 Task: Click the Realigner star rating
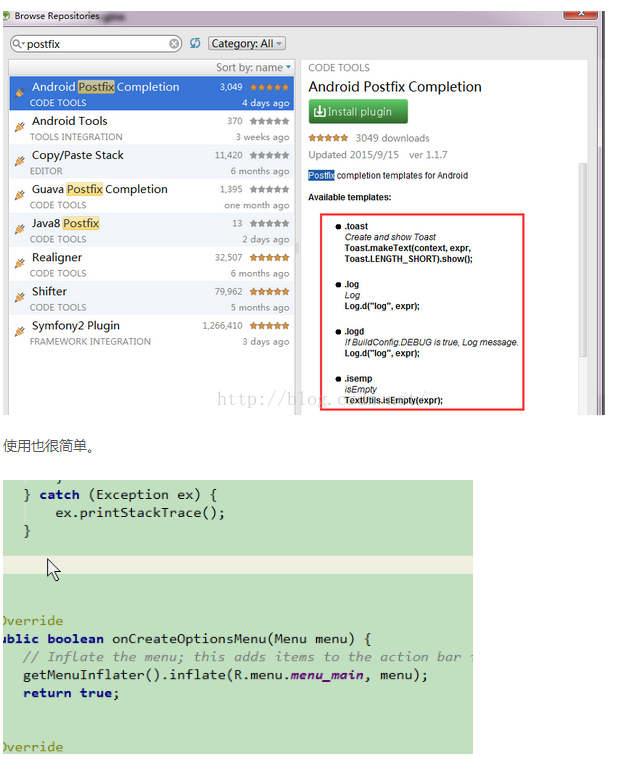(x=269, y=257)
